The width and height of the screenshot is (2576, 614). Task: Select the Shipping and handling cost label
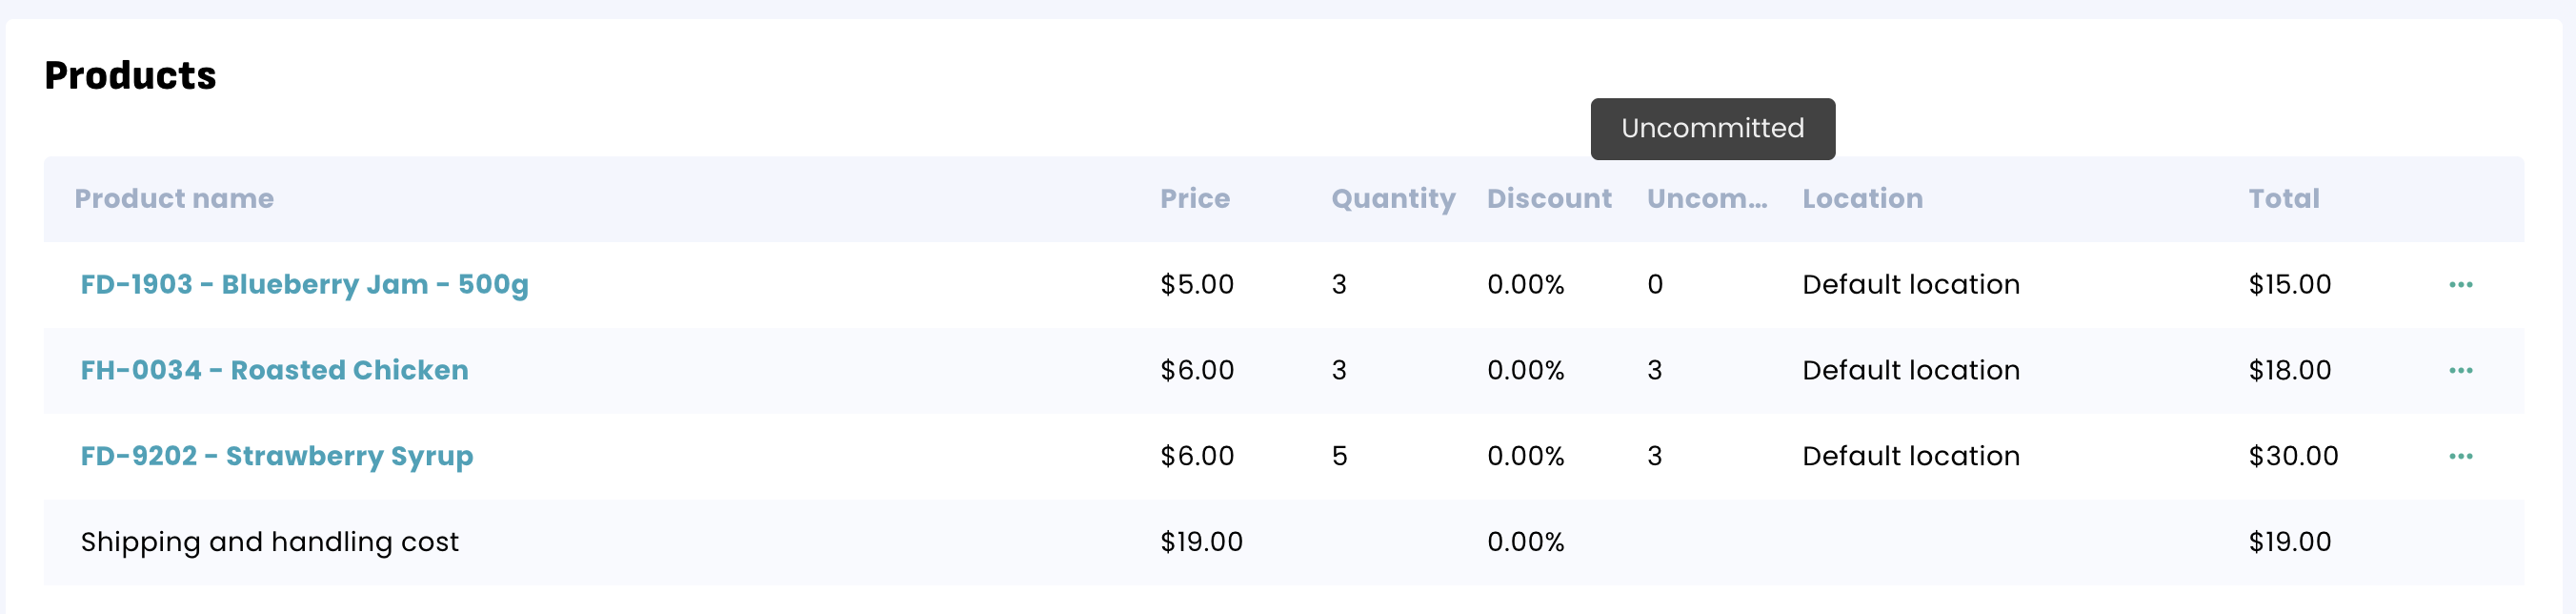269,542
